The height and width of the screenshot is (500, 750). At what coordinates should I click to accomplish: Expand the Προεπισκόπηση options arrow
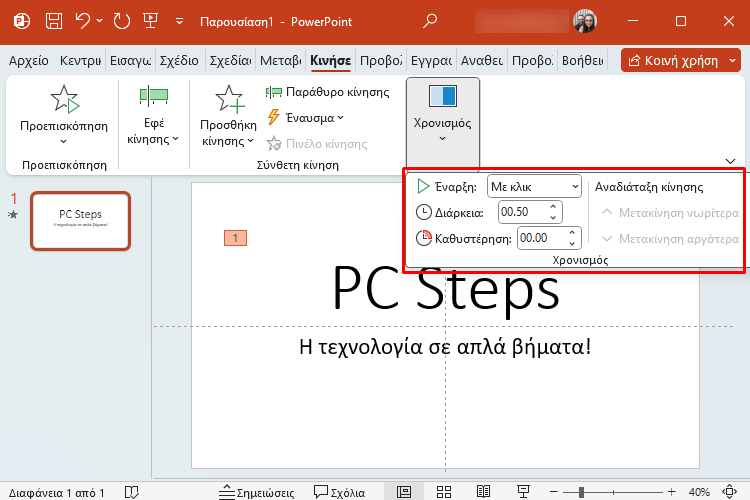(x=64, y=141)
